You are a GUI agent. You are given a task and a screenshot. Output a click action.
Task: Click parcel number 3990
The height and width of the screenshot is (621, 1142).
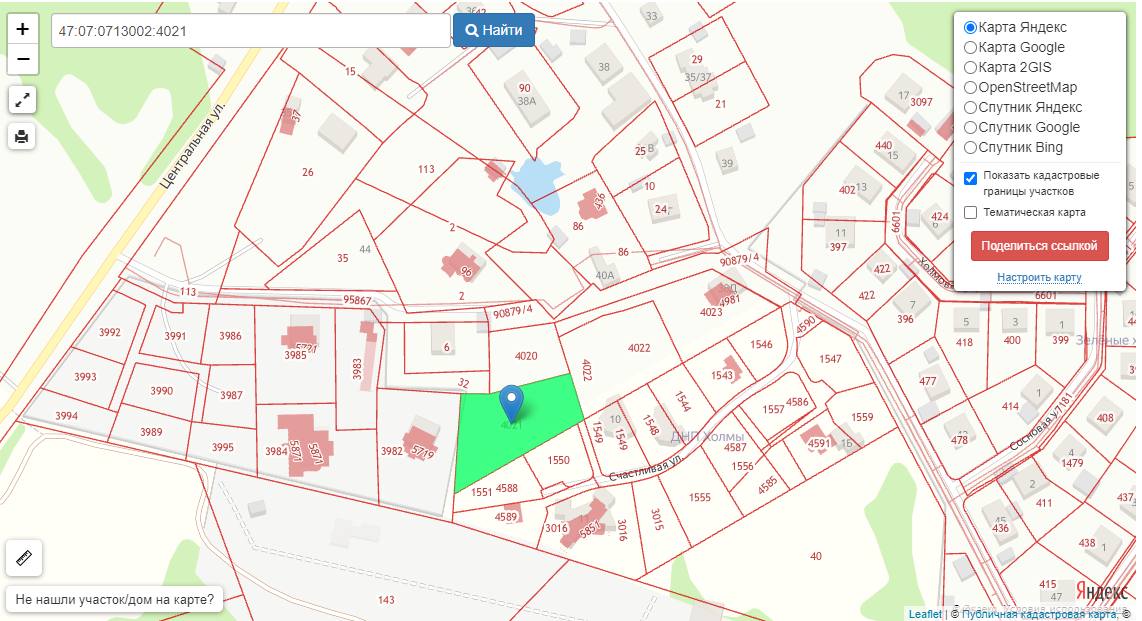[162, 391]
